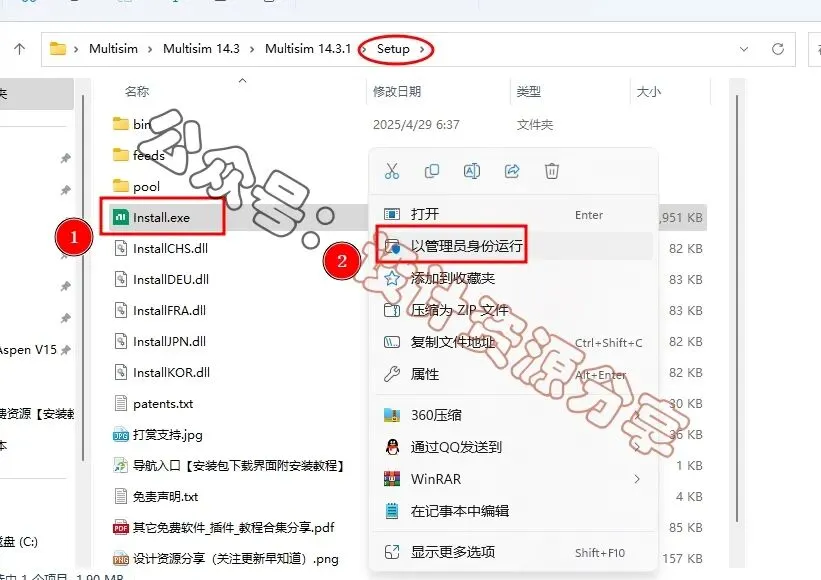Select InstallDEU.dll file

coord(161,280)
